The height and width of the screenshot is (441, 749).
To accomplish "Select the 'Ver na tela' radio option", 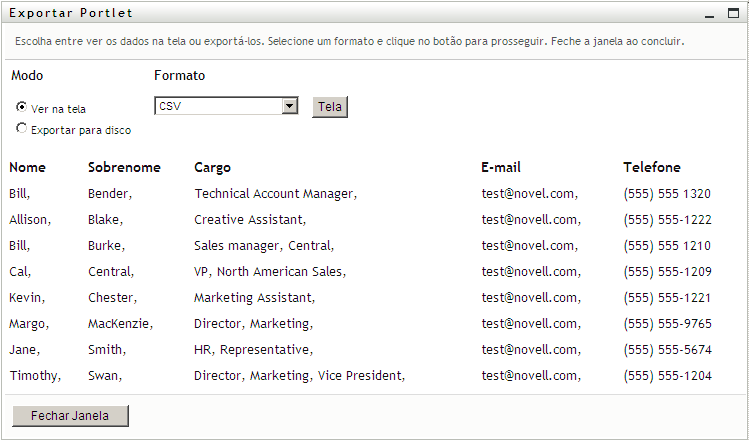I will [x=22, y=107].
